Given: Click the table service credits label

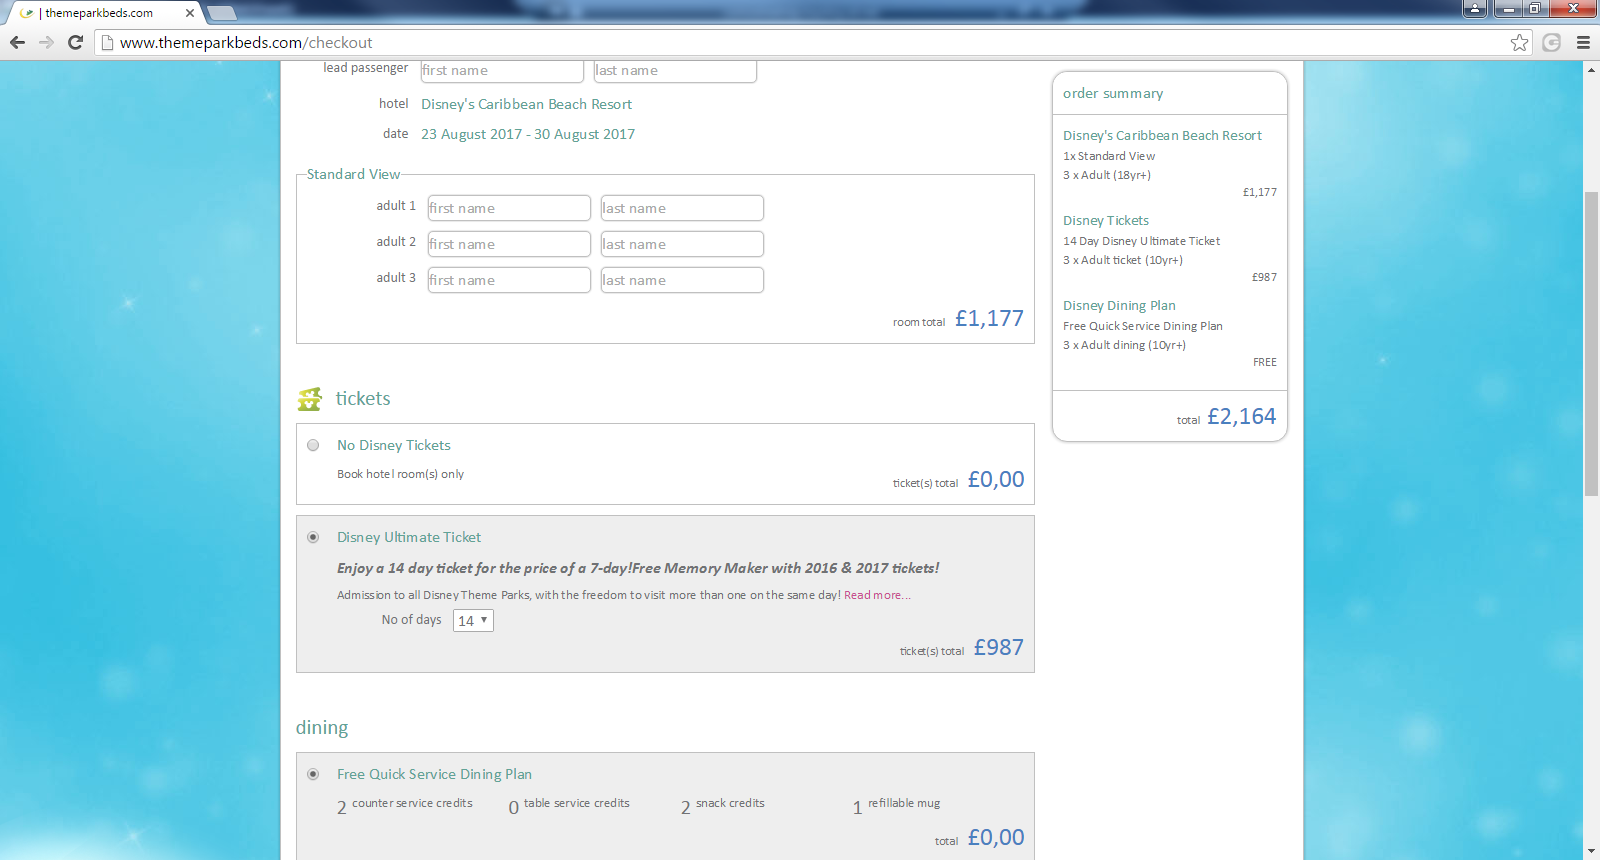Looking at the screenshot, I should tap(577, 803).
